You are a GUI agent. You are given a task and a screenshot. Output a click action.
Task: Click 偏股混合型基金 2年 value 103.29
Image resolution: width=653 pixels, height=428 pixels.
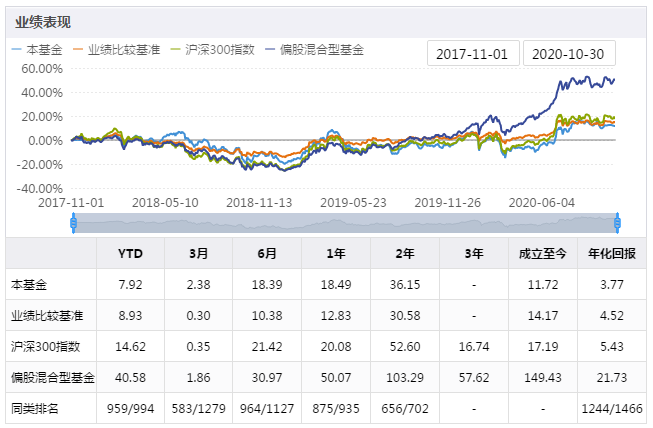(x=405, y=378)
